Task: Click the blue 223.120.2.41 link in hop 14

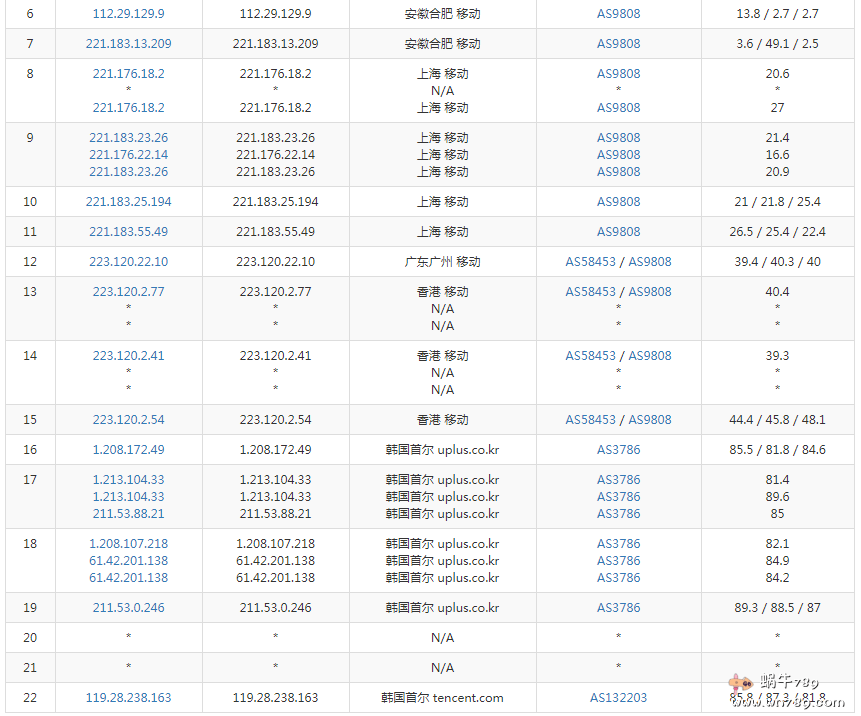Action: point(128,356)
